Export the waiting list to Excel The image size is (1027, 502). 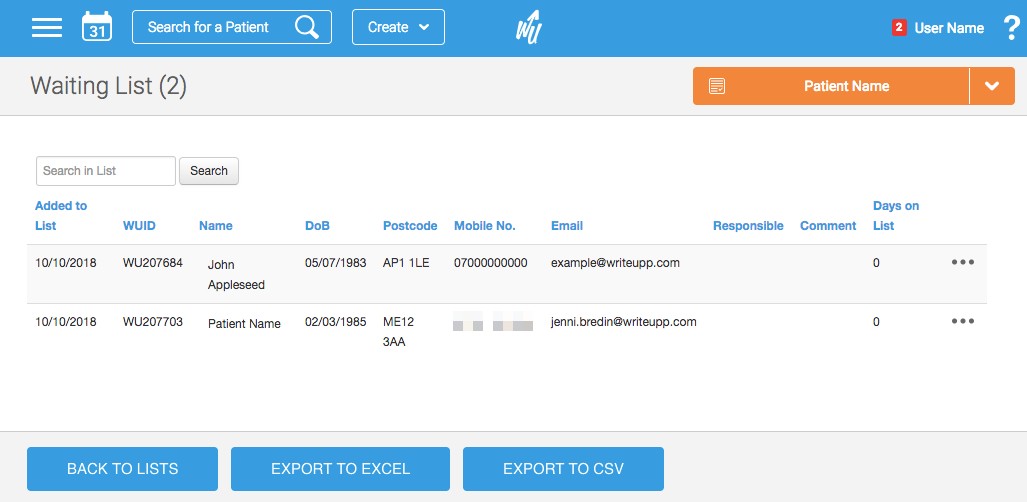(x=340, y=469)
